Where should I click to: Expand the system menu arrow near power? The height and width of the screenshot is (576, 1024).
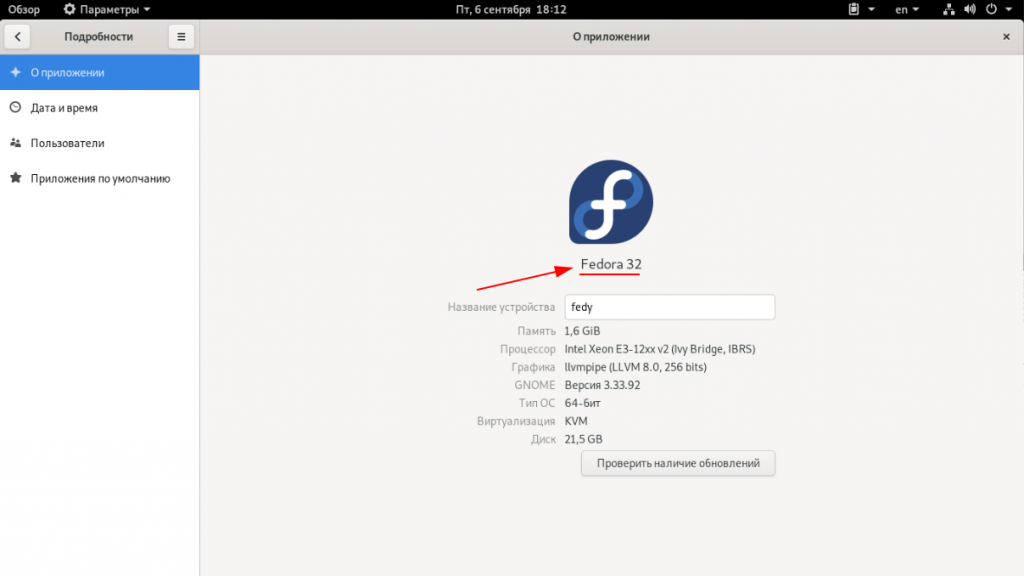[1010, 9]
